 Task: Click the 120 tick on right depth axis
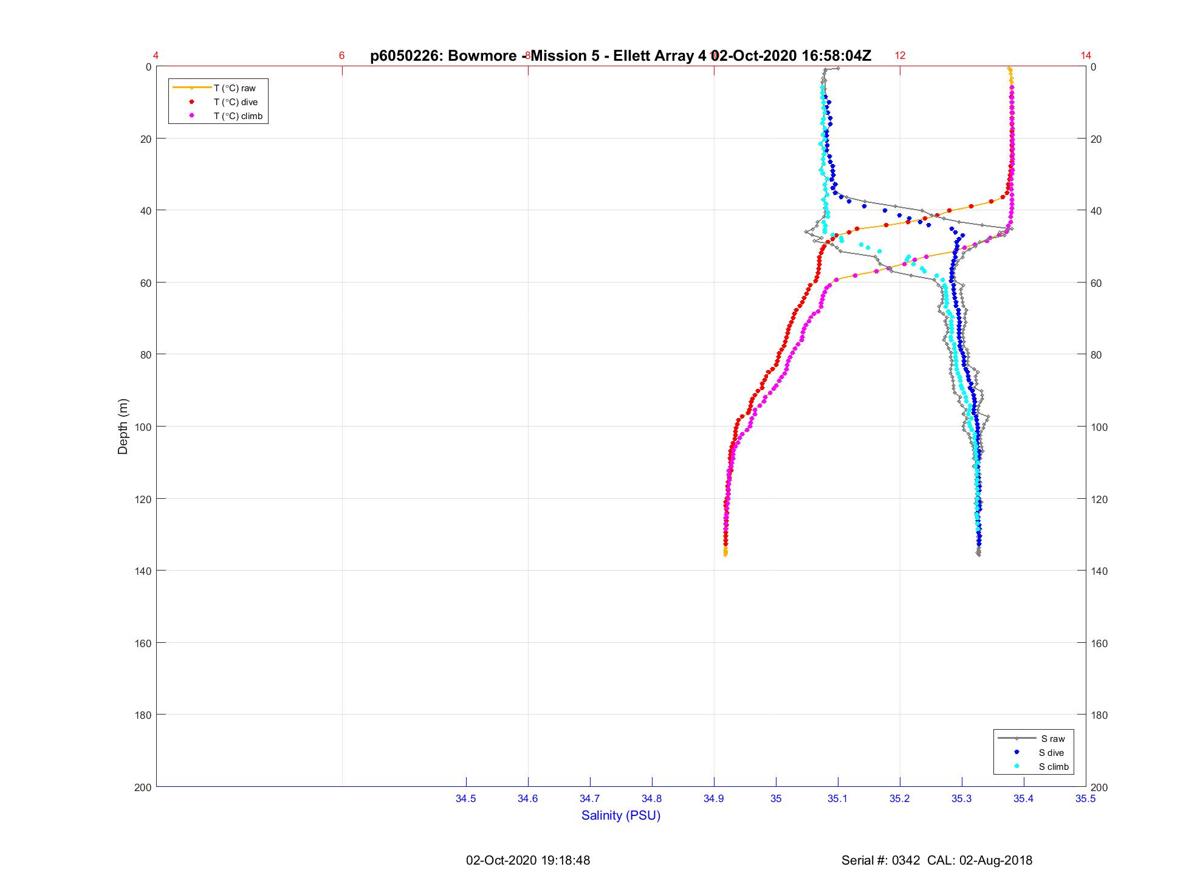pyautogui.click(x=1101, y=499)
